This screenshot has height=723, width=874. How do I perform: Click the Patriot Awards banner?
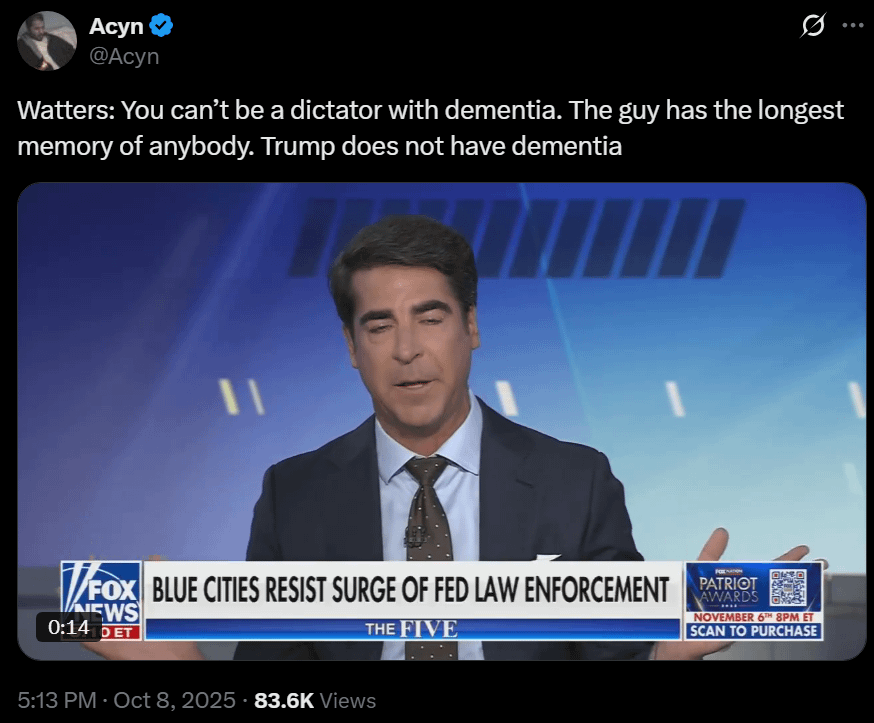tap(754, 600)
